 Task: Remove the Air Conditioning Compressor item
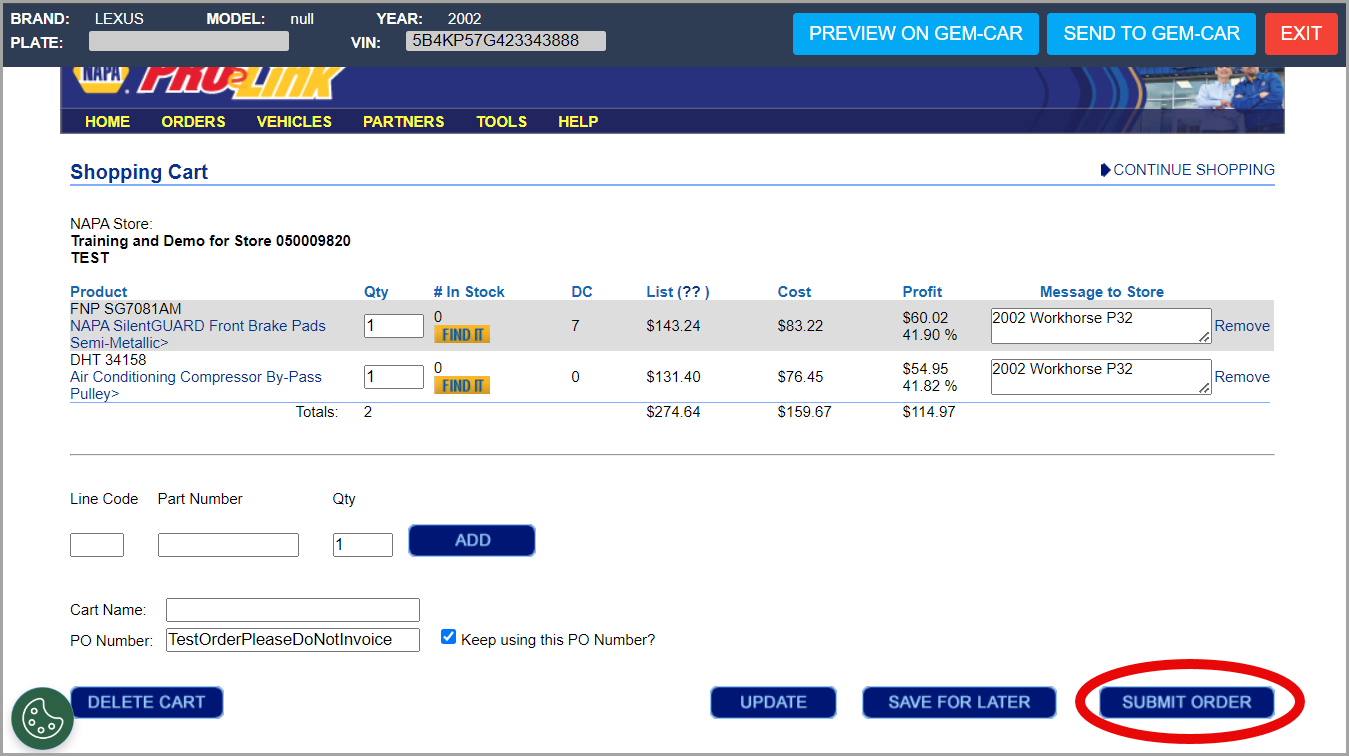(x=1241, y=377)
